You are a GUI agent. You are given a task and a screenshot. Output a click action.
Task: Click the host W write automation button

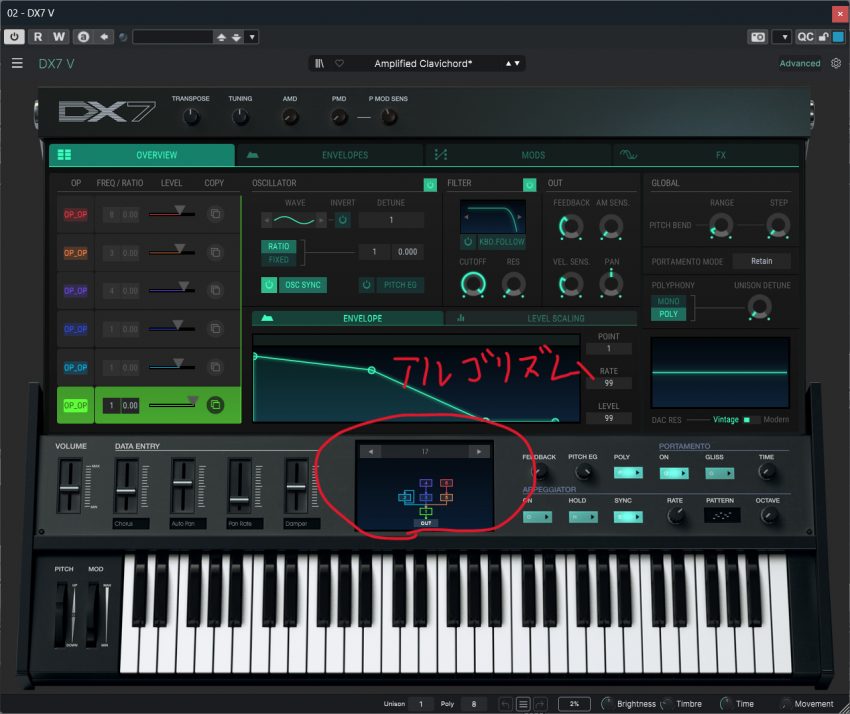[x=59, y=37]
